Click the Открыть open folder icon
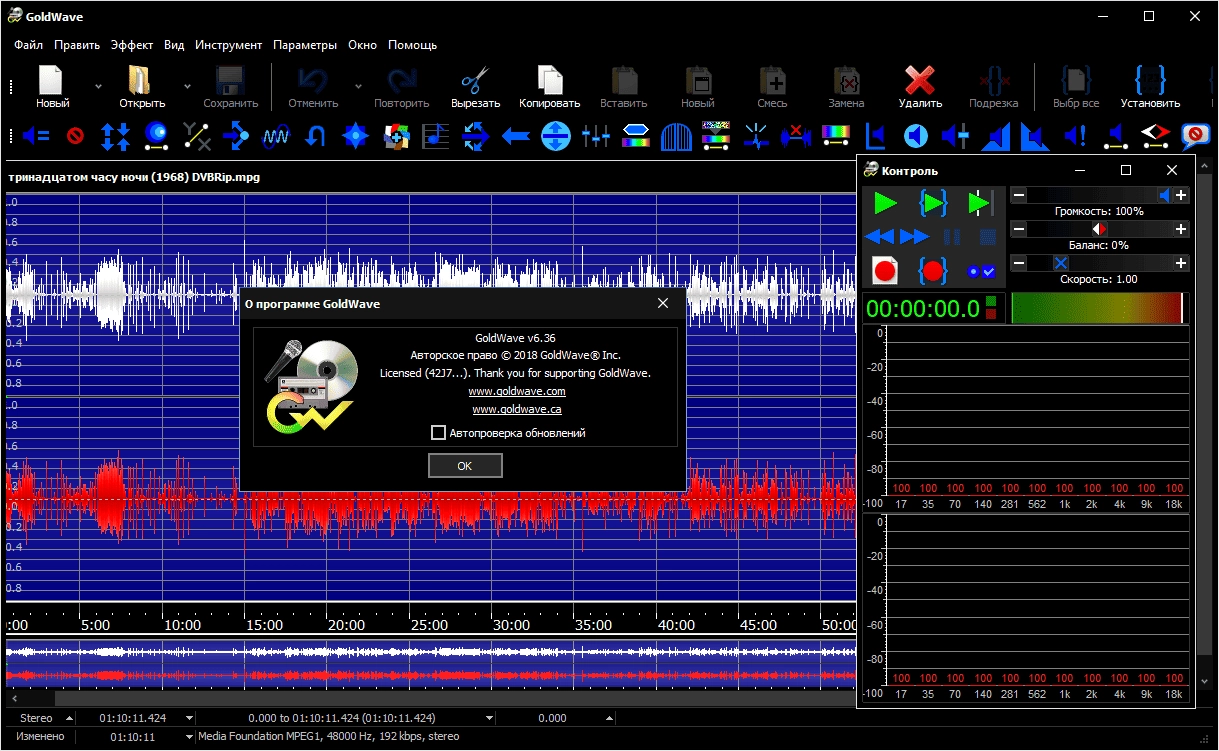Viewport: 1219px width, 751px height. tap(141, 80)
